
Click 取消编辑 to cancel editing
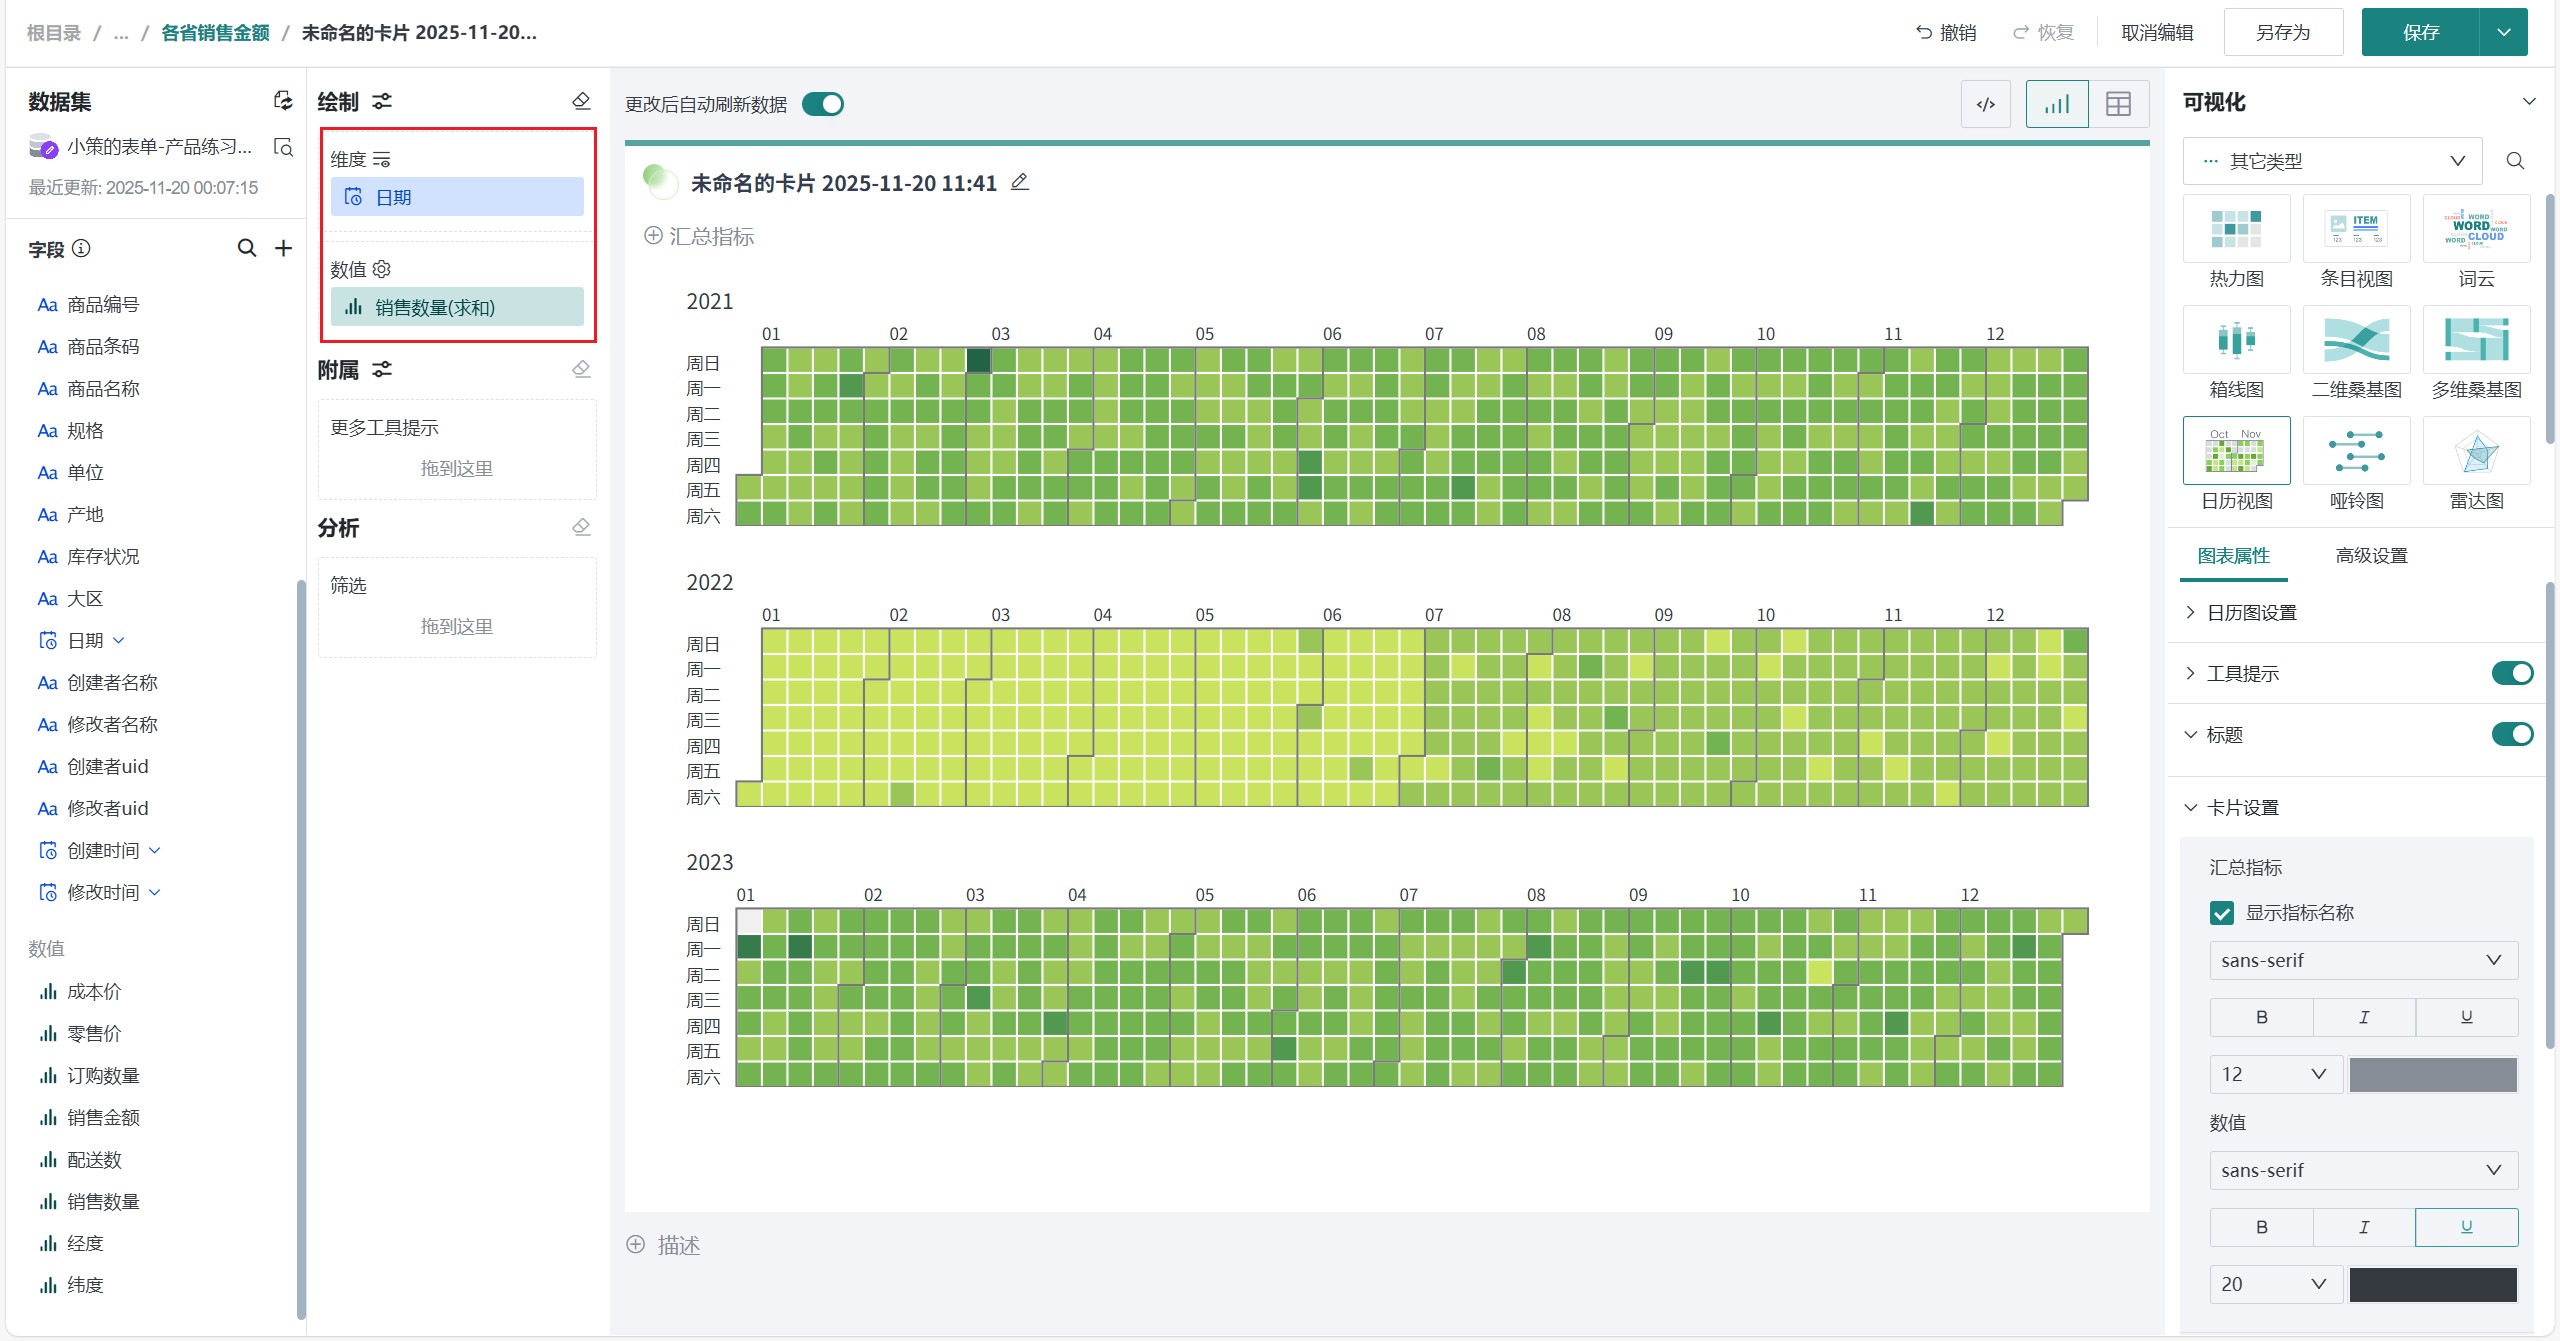coord(2157,33)
